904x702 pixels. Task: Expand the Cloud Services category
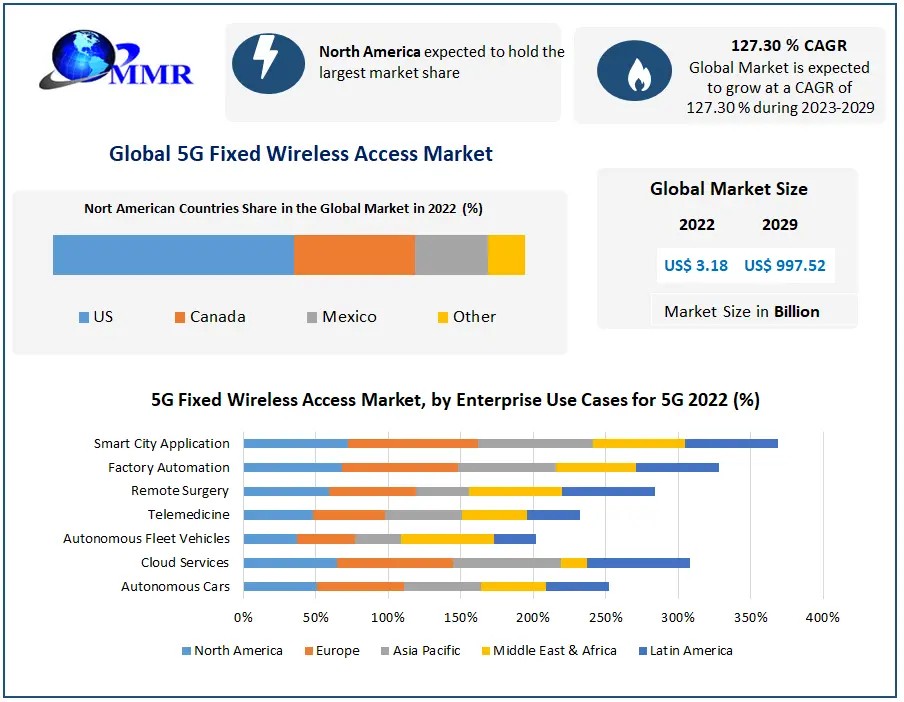click(184, 562)
